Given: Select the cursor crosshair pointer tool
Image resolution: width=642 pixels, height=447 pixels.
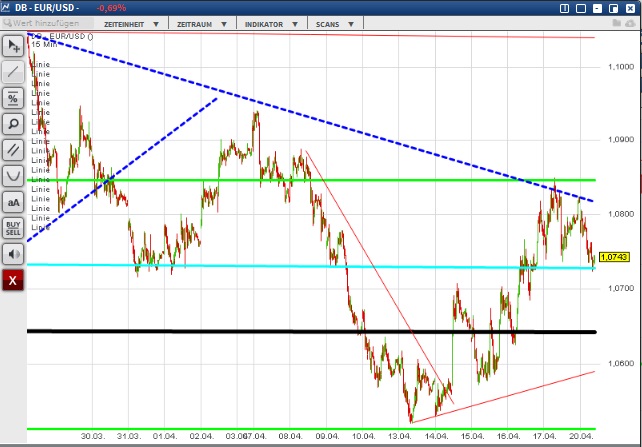Looking at the screenshot, I should pos(13,46).
